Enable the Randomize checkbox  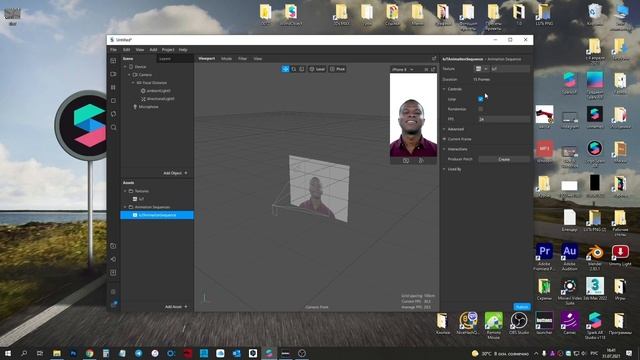[480, 109]
